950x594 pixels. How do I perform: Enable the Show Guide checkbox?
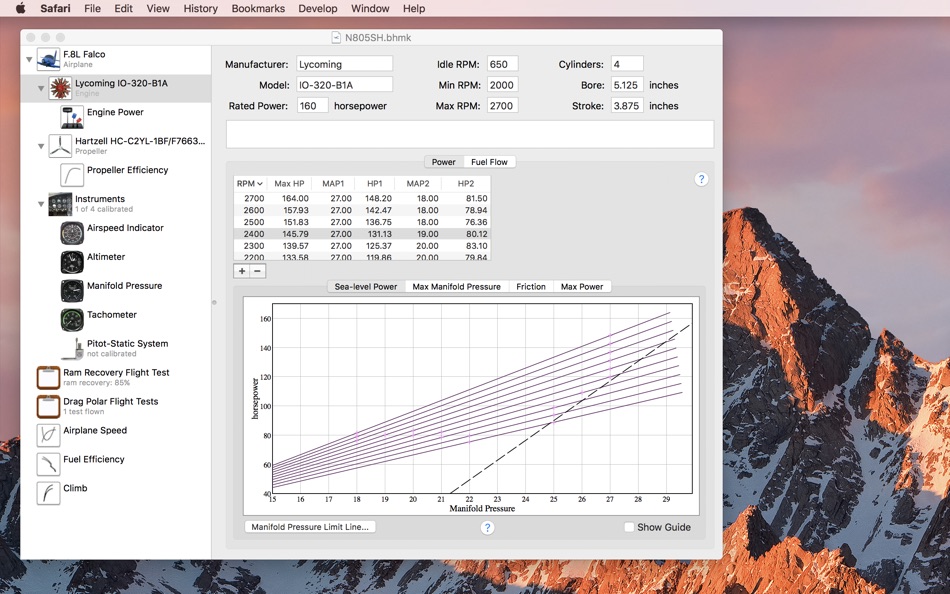coord(629,527)
